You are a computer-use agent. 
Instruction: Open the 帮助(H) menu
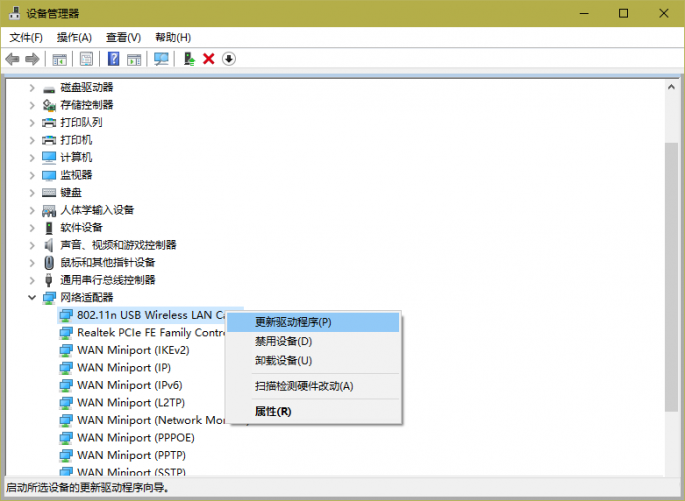click(x=173, y=38)
